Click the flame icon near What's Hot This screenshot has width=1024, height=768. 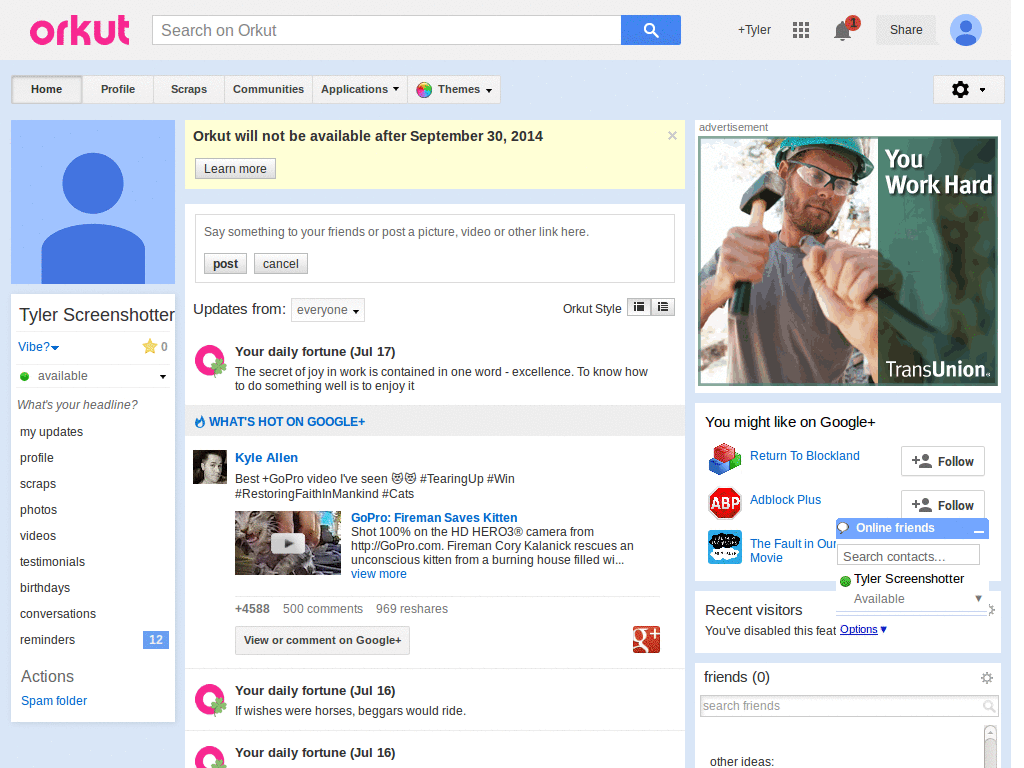click(200, 422)
